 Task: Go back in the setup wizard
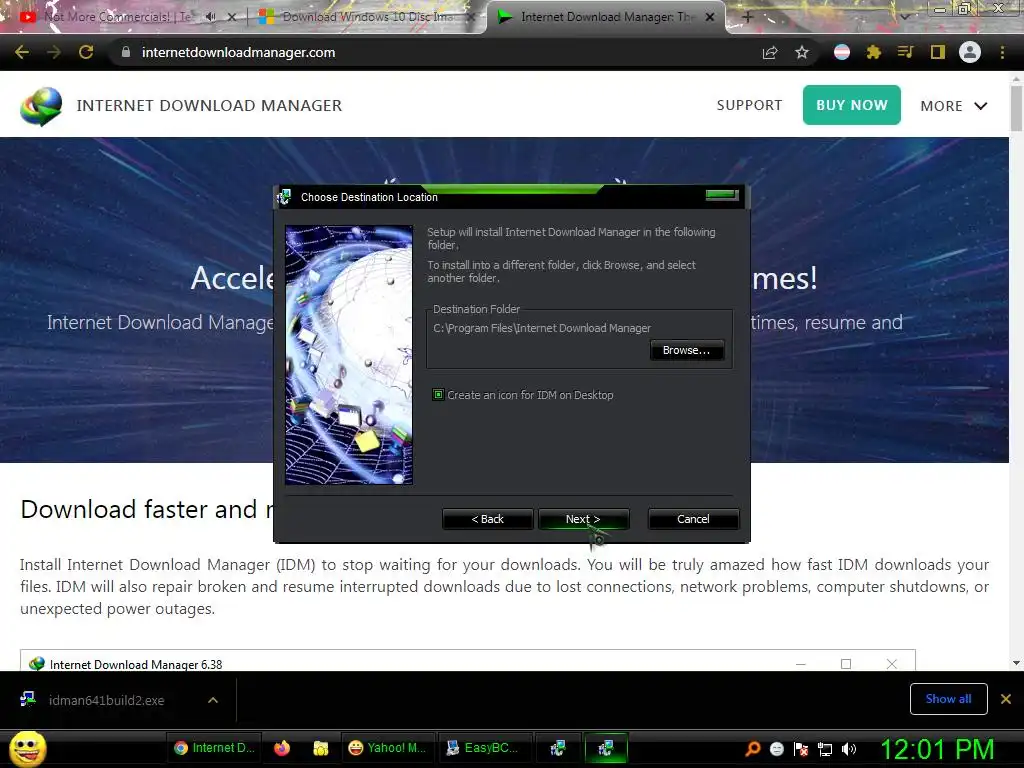(x=487, y=519)
